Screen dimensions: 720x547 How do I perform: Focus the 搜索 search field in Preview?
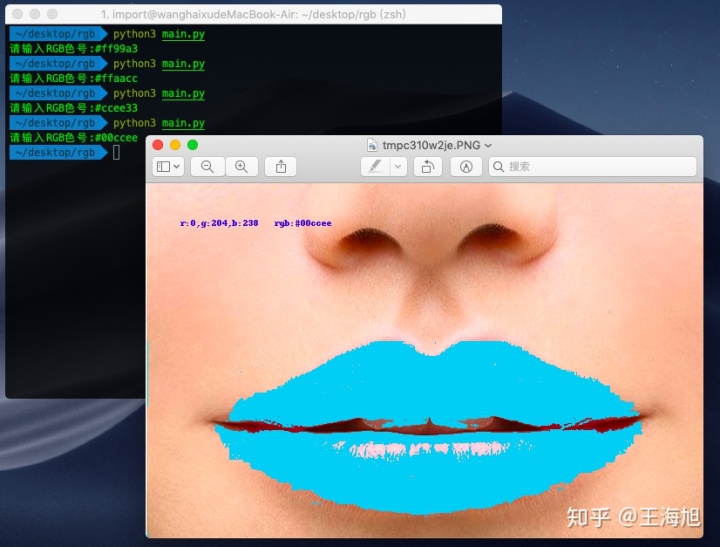pos(592,166)
